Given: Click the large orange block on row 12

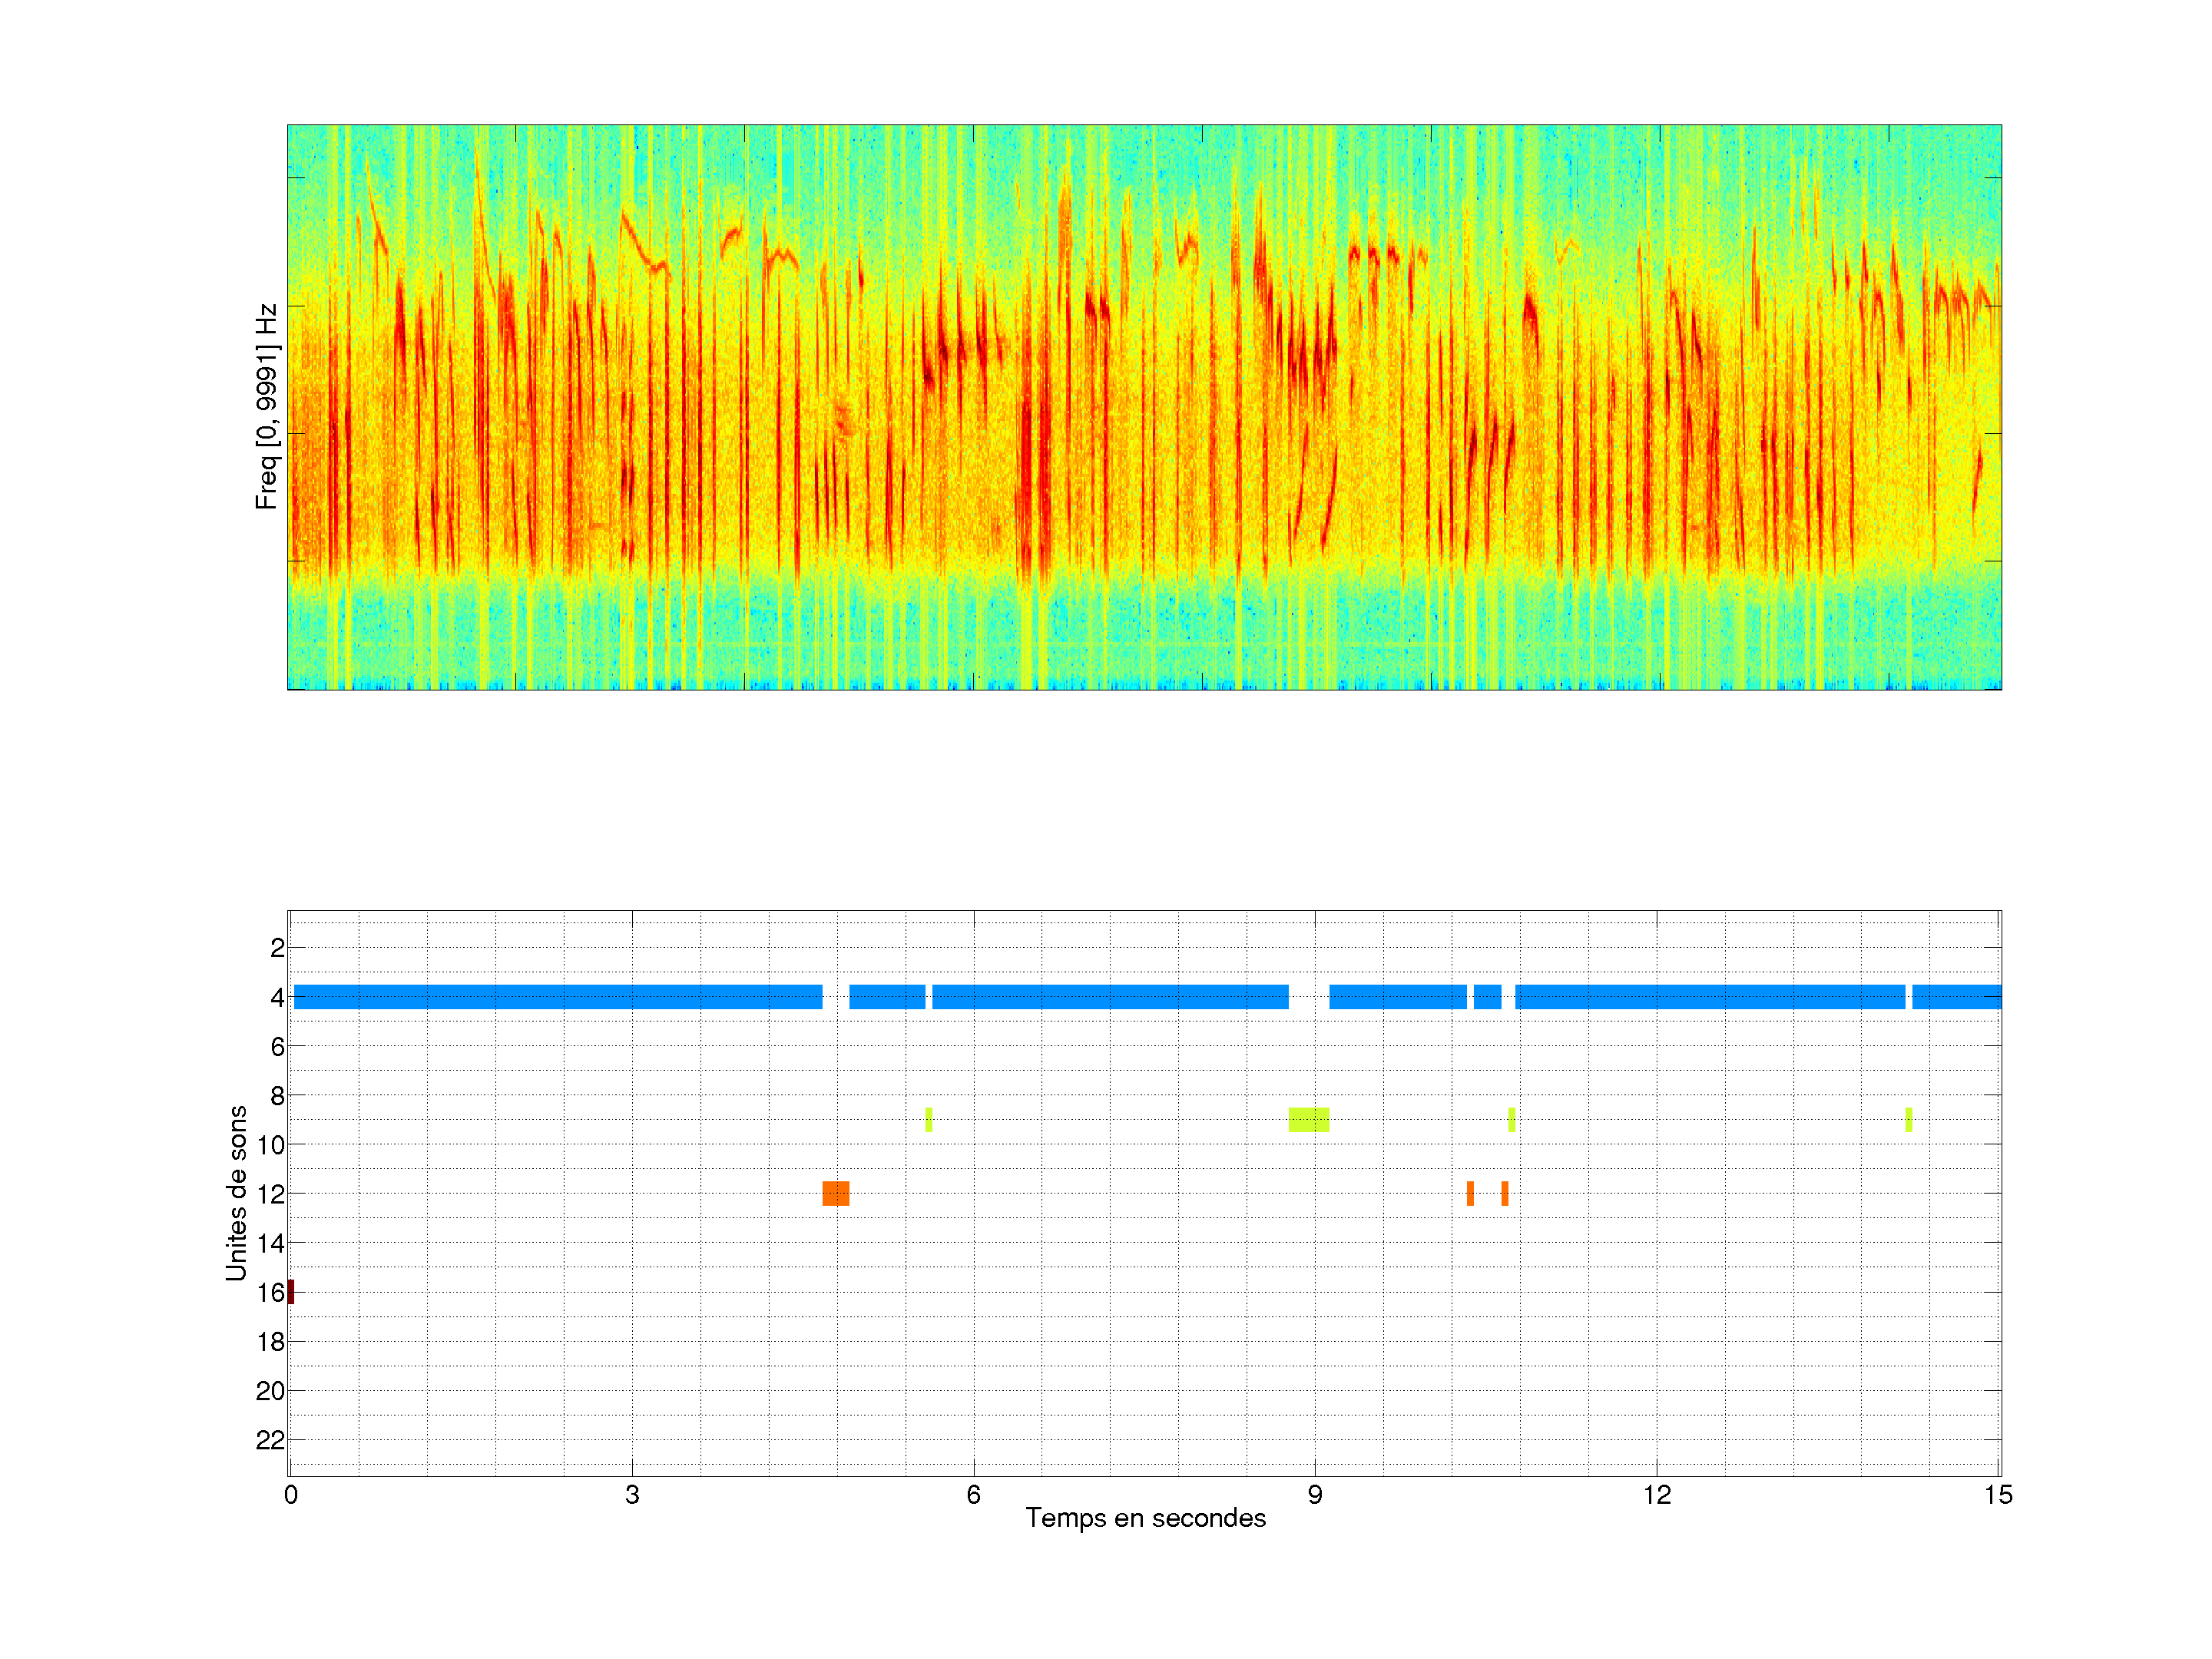Looking at the screenshot, I should click(x=836, y=1193).
